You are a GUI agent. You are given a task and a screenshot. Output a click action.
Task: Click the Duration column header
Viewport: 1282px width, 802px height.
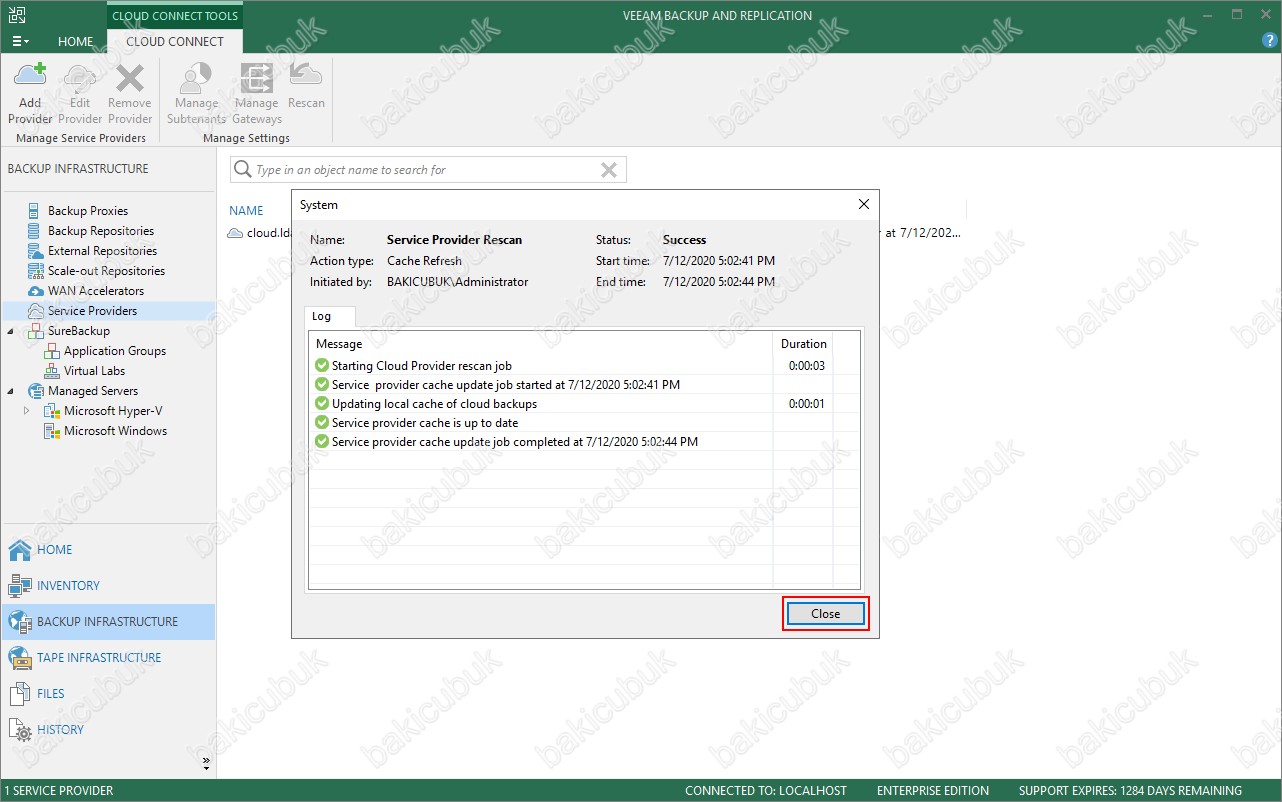[803, 344]
